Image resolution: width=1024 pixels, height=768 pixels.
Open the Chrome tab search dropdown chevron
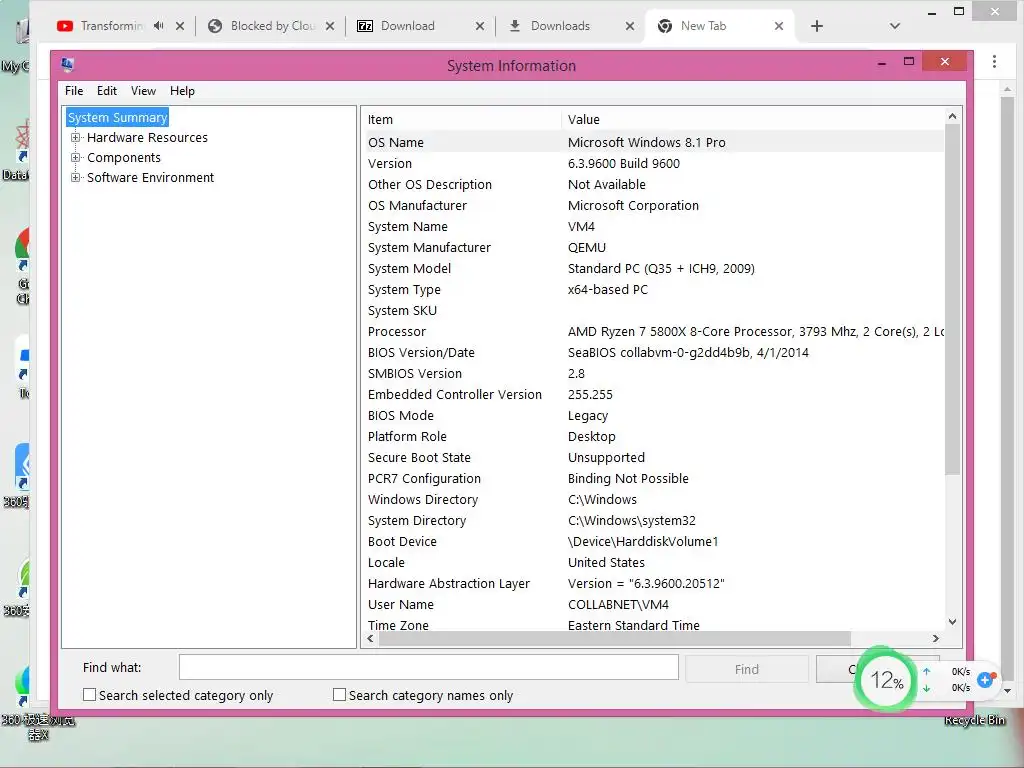tap(895, 26)
